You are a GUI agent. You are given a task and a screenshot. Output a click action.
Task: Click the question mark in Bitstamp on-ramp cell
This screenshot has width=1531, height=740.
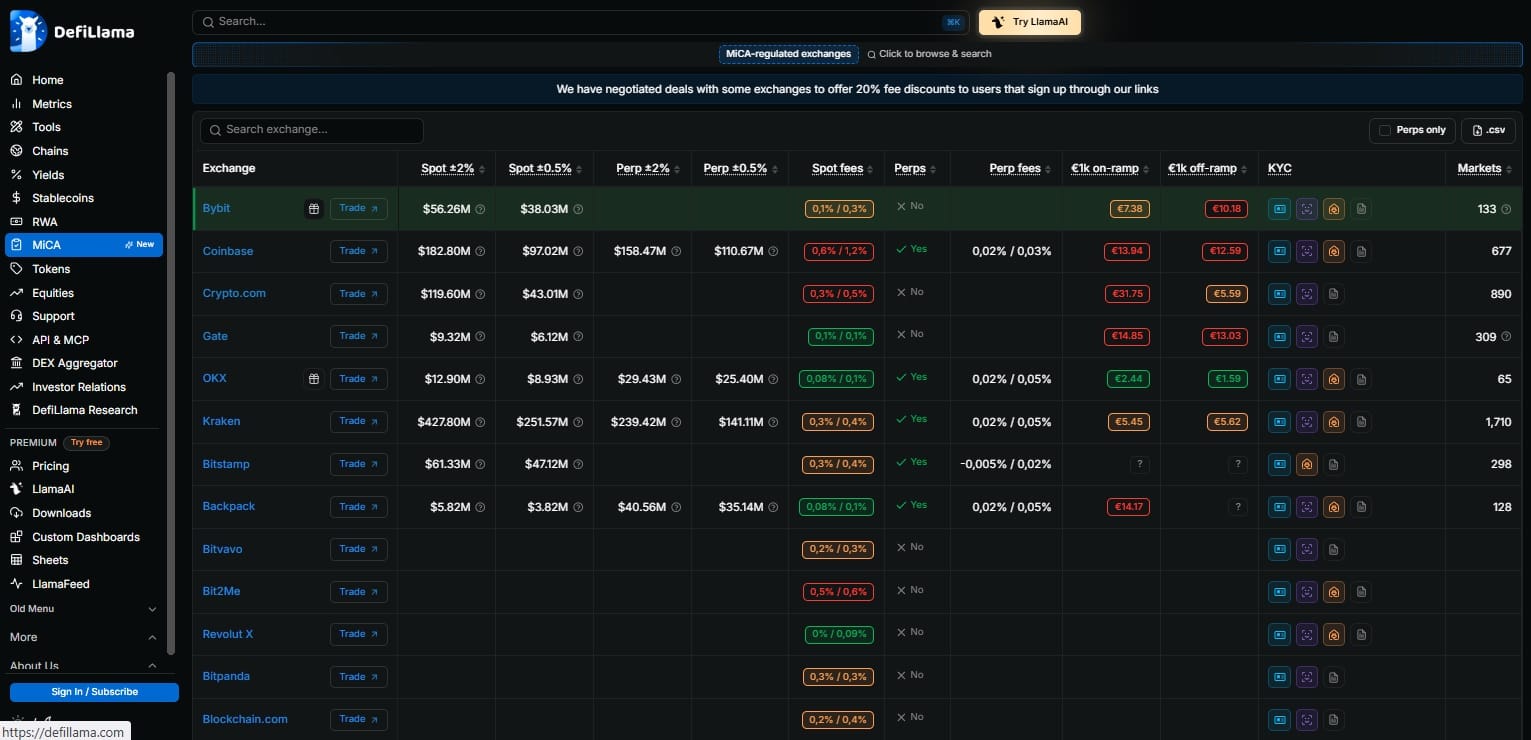point(1138,464)
